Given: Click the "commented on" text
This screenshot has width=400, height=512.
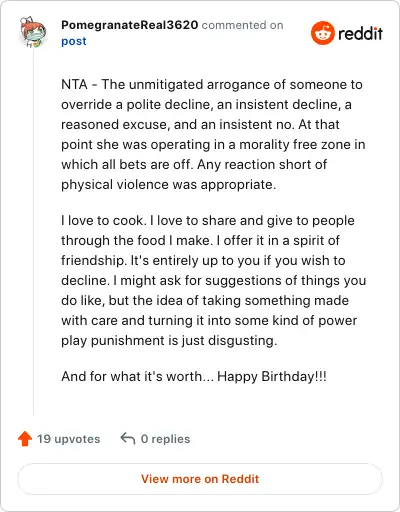Looking at the screenshot, I should tap(242, 25).
